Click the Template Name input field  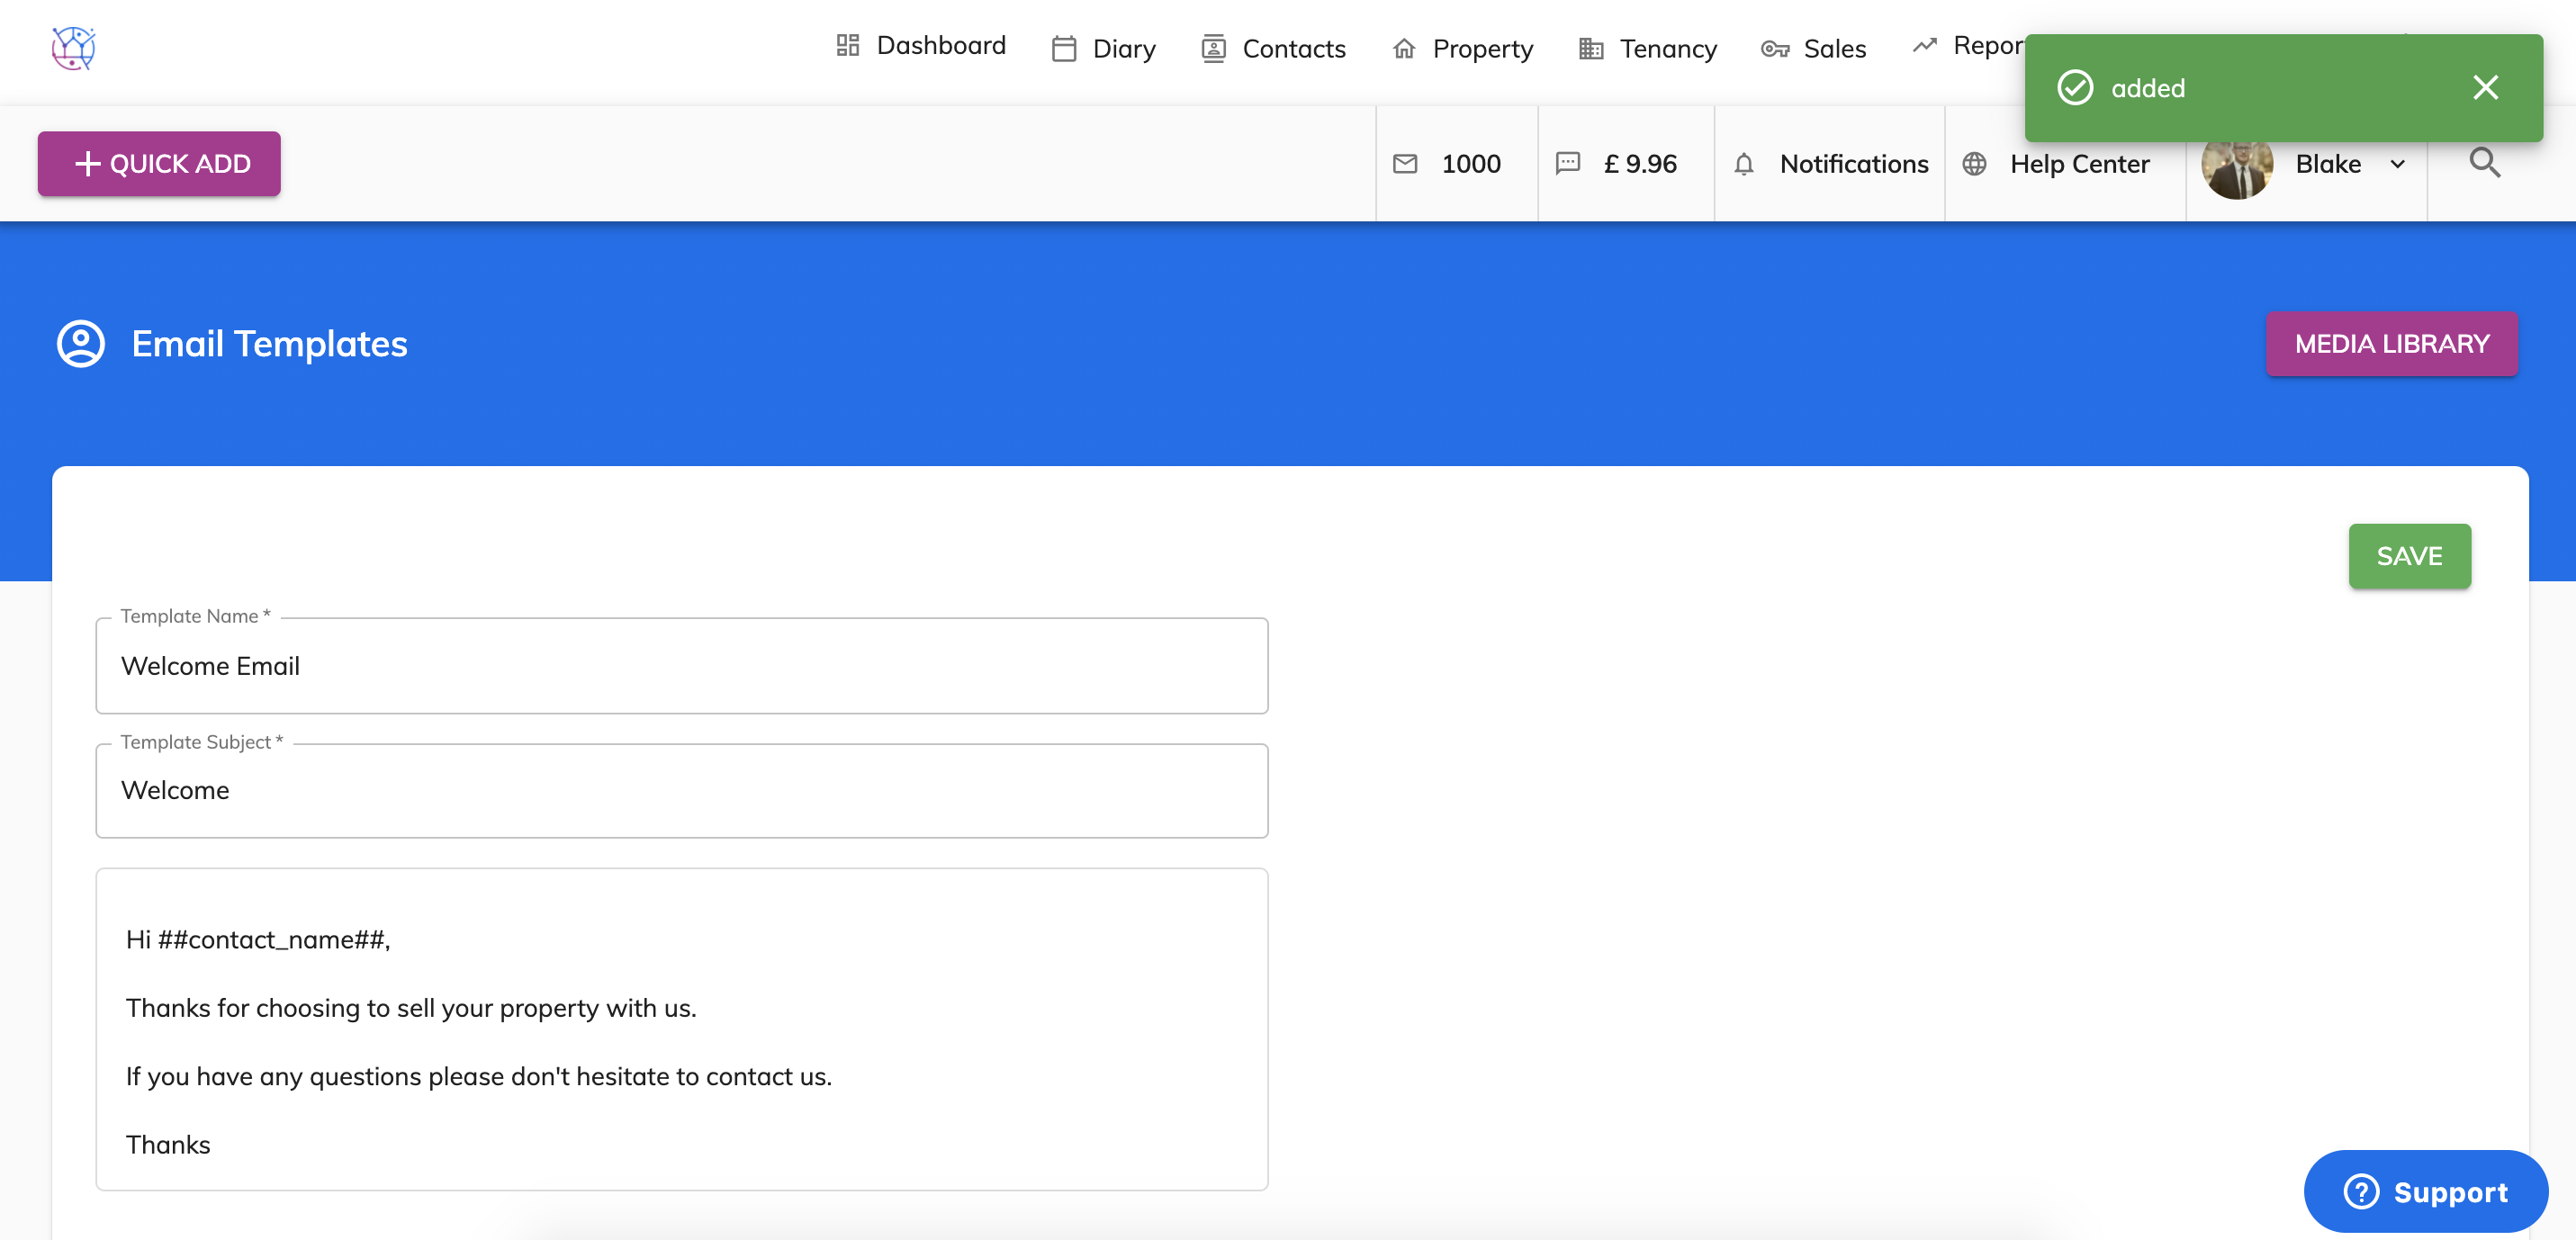[x=681, y=666]
